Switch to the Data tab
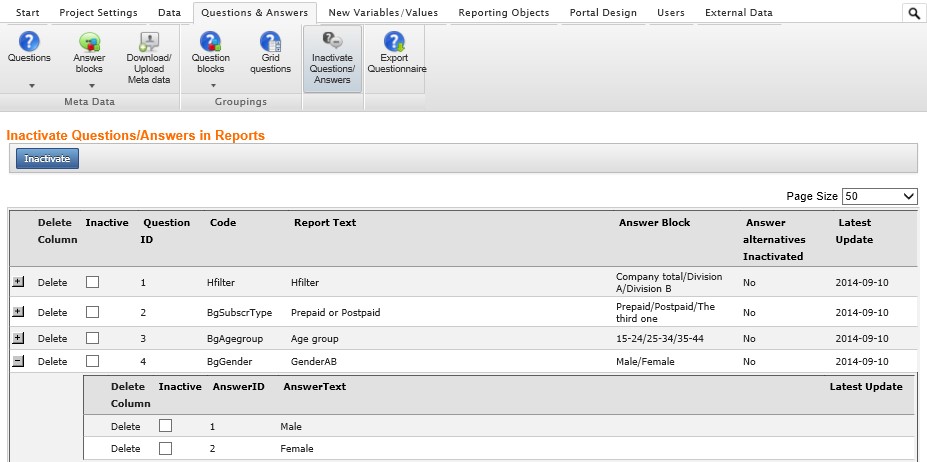 [x=170, y=12]
